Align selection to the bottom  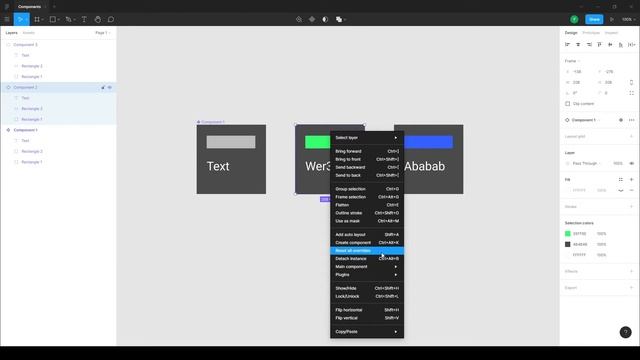[620, 44]
